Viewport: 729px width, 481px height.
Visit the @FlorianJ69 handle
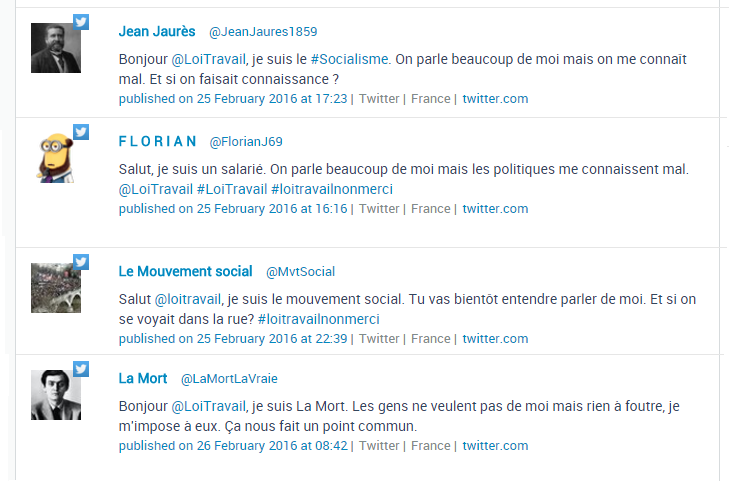[x=246, y=142]
